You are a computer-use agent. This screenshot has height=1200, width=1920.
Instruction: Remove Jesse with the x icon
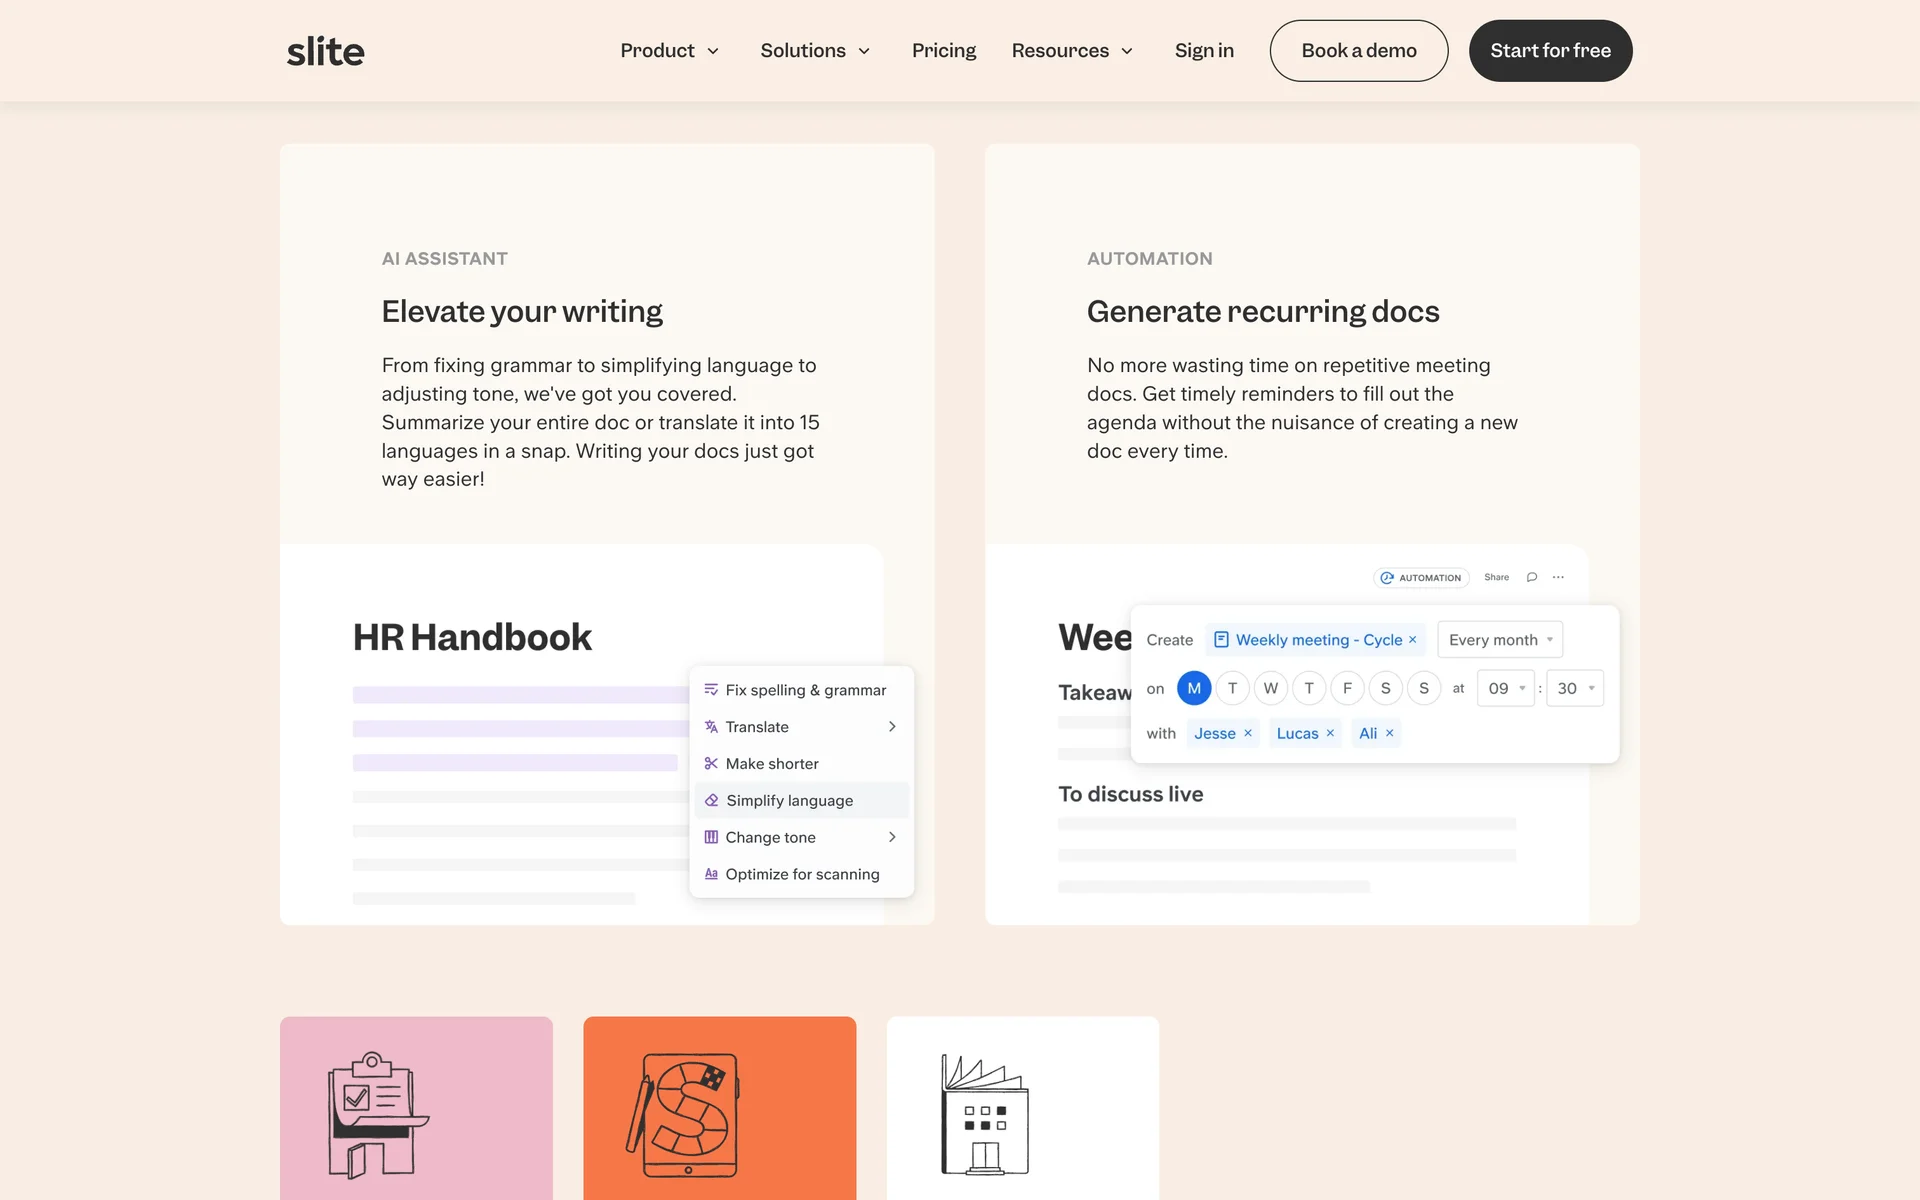1248,733
